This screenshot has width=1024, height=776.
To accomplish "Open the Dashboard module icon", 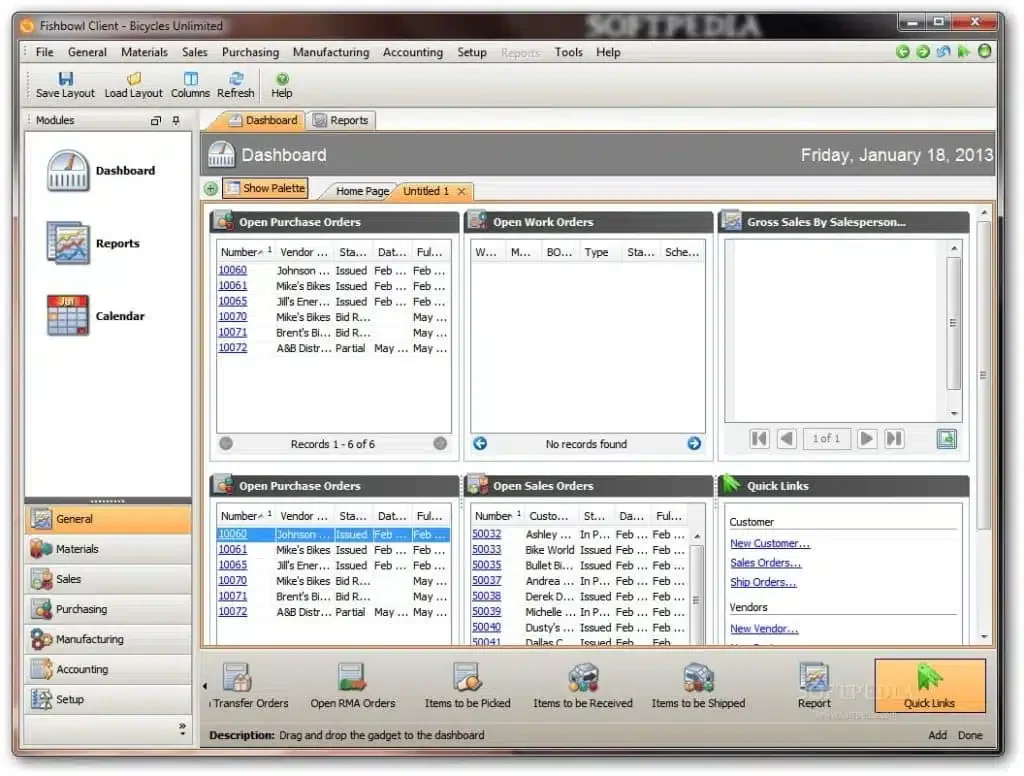I will pyautogui.click(x=68, y=171).
